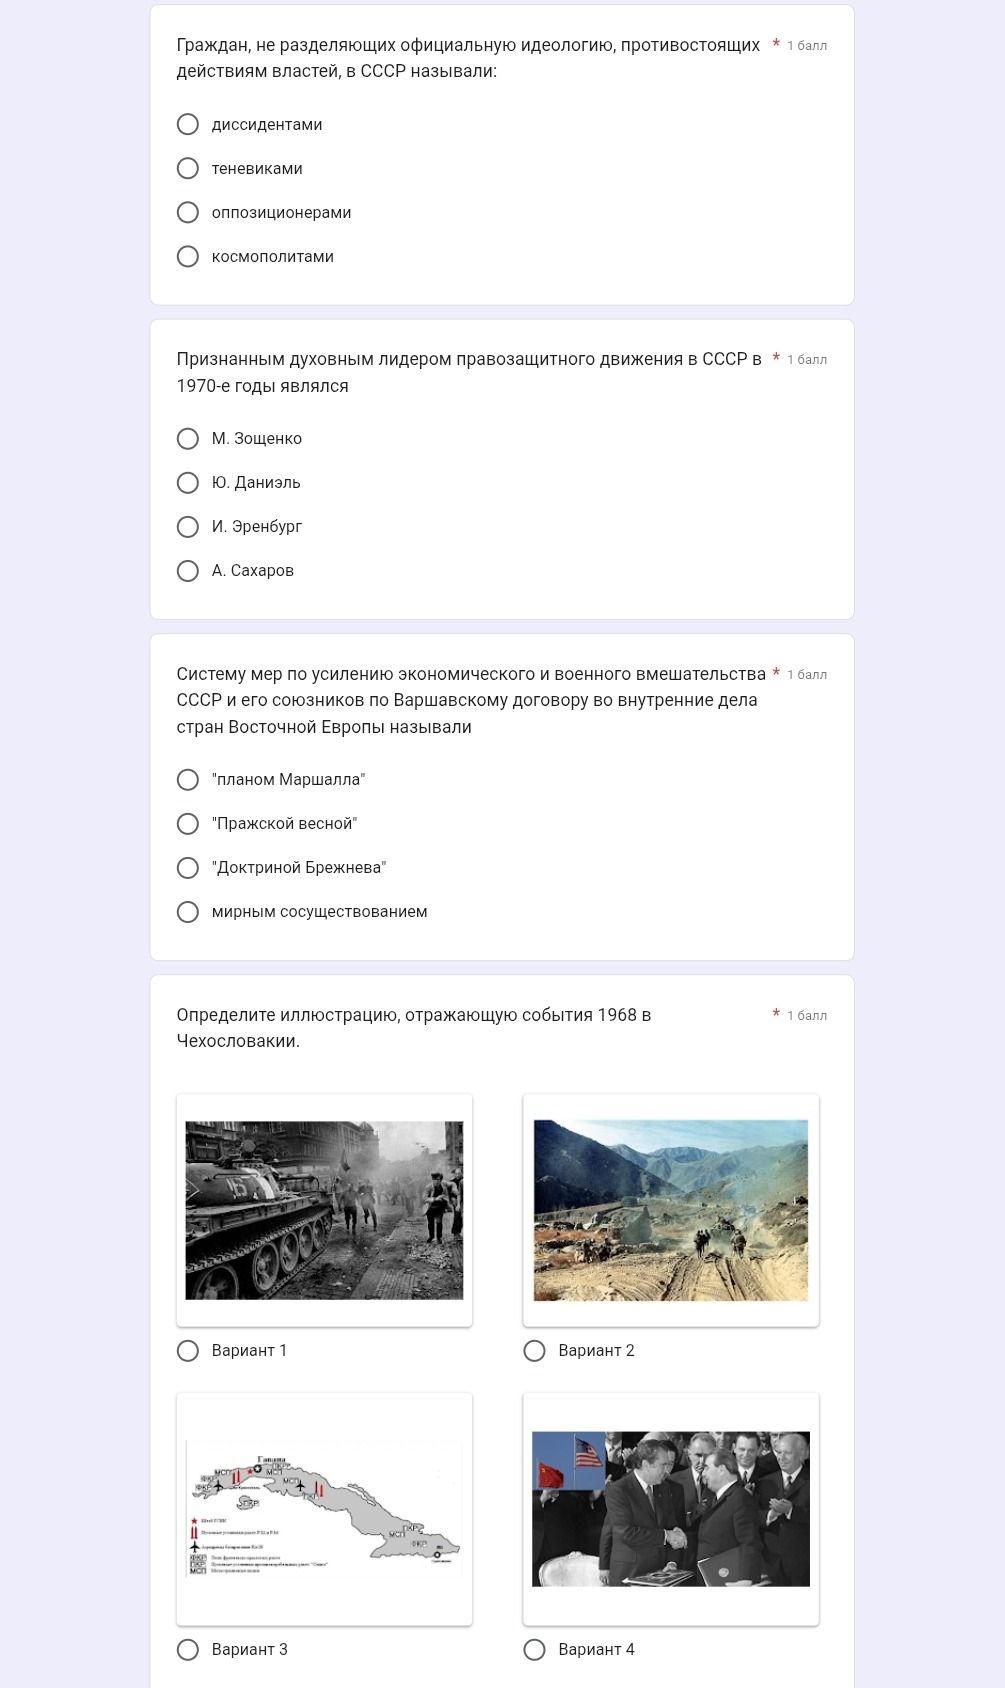The image size is (1005, 1688).
Task: Select the 'Ю. Даниэль' option
Action: pos(188,483)
